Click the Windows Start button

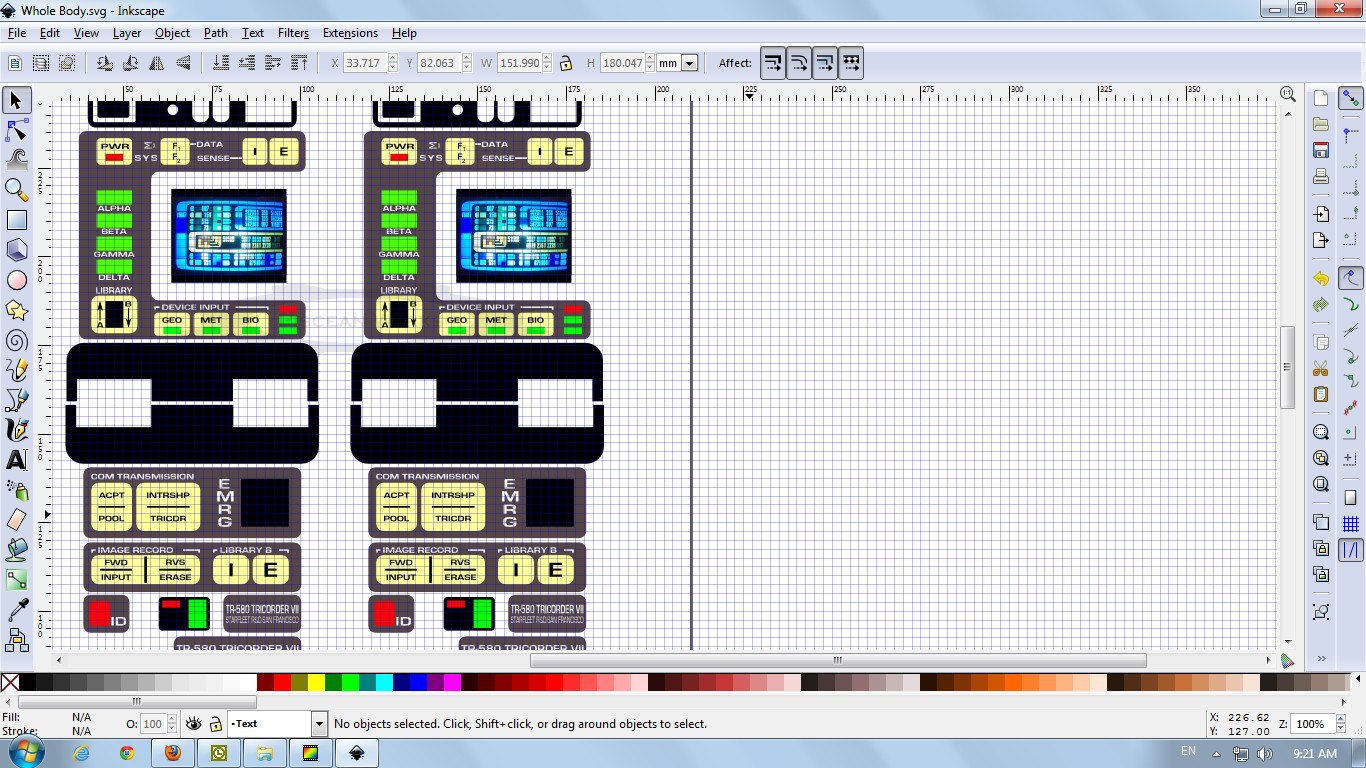click(x=27, y=752)
